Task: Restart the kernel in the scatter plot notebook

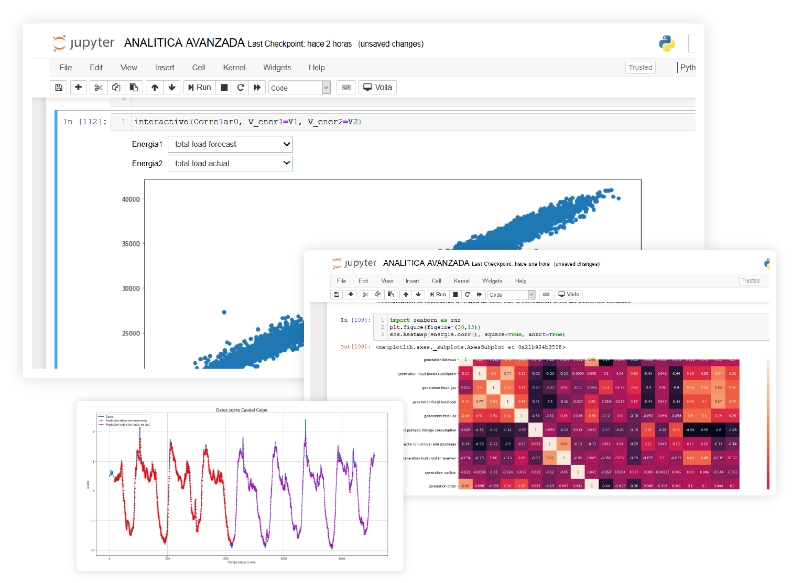Action: tap(241, 88)
